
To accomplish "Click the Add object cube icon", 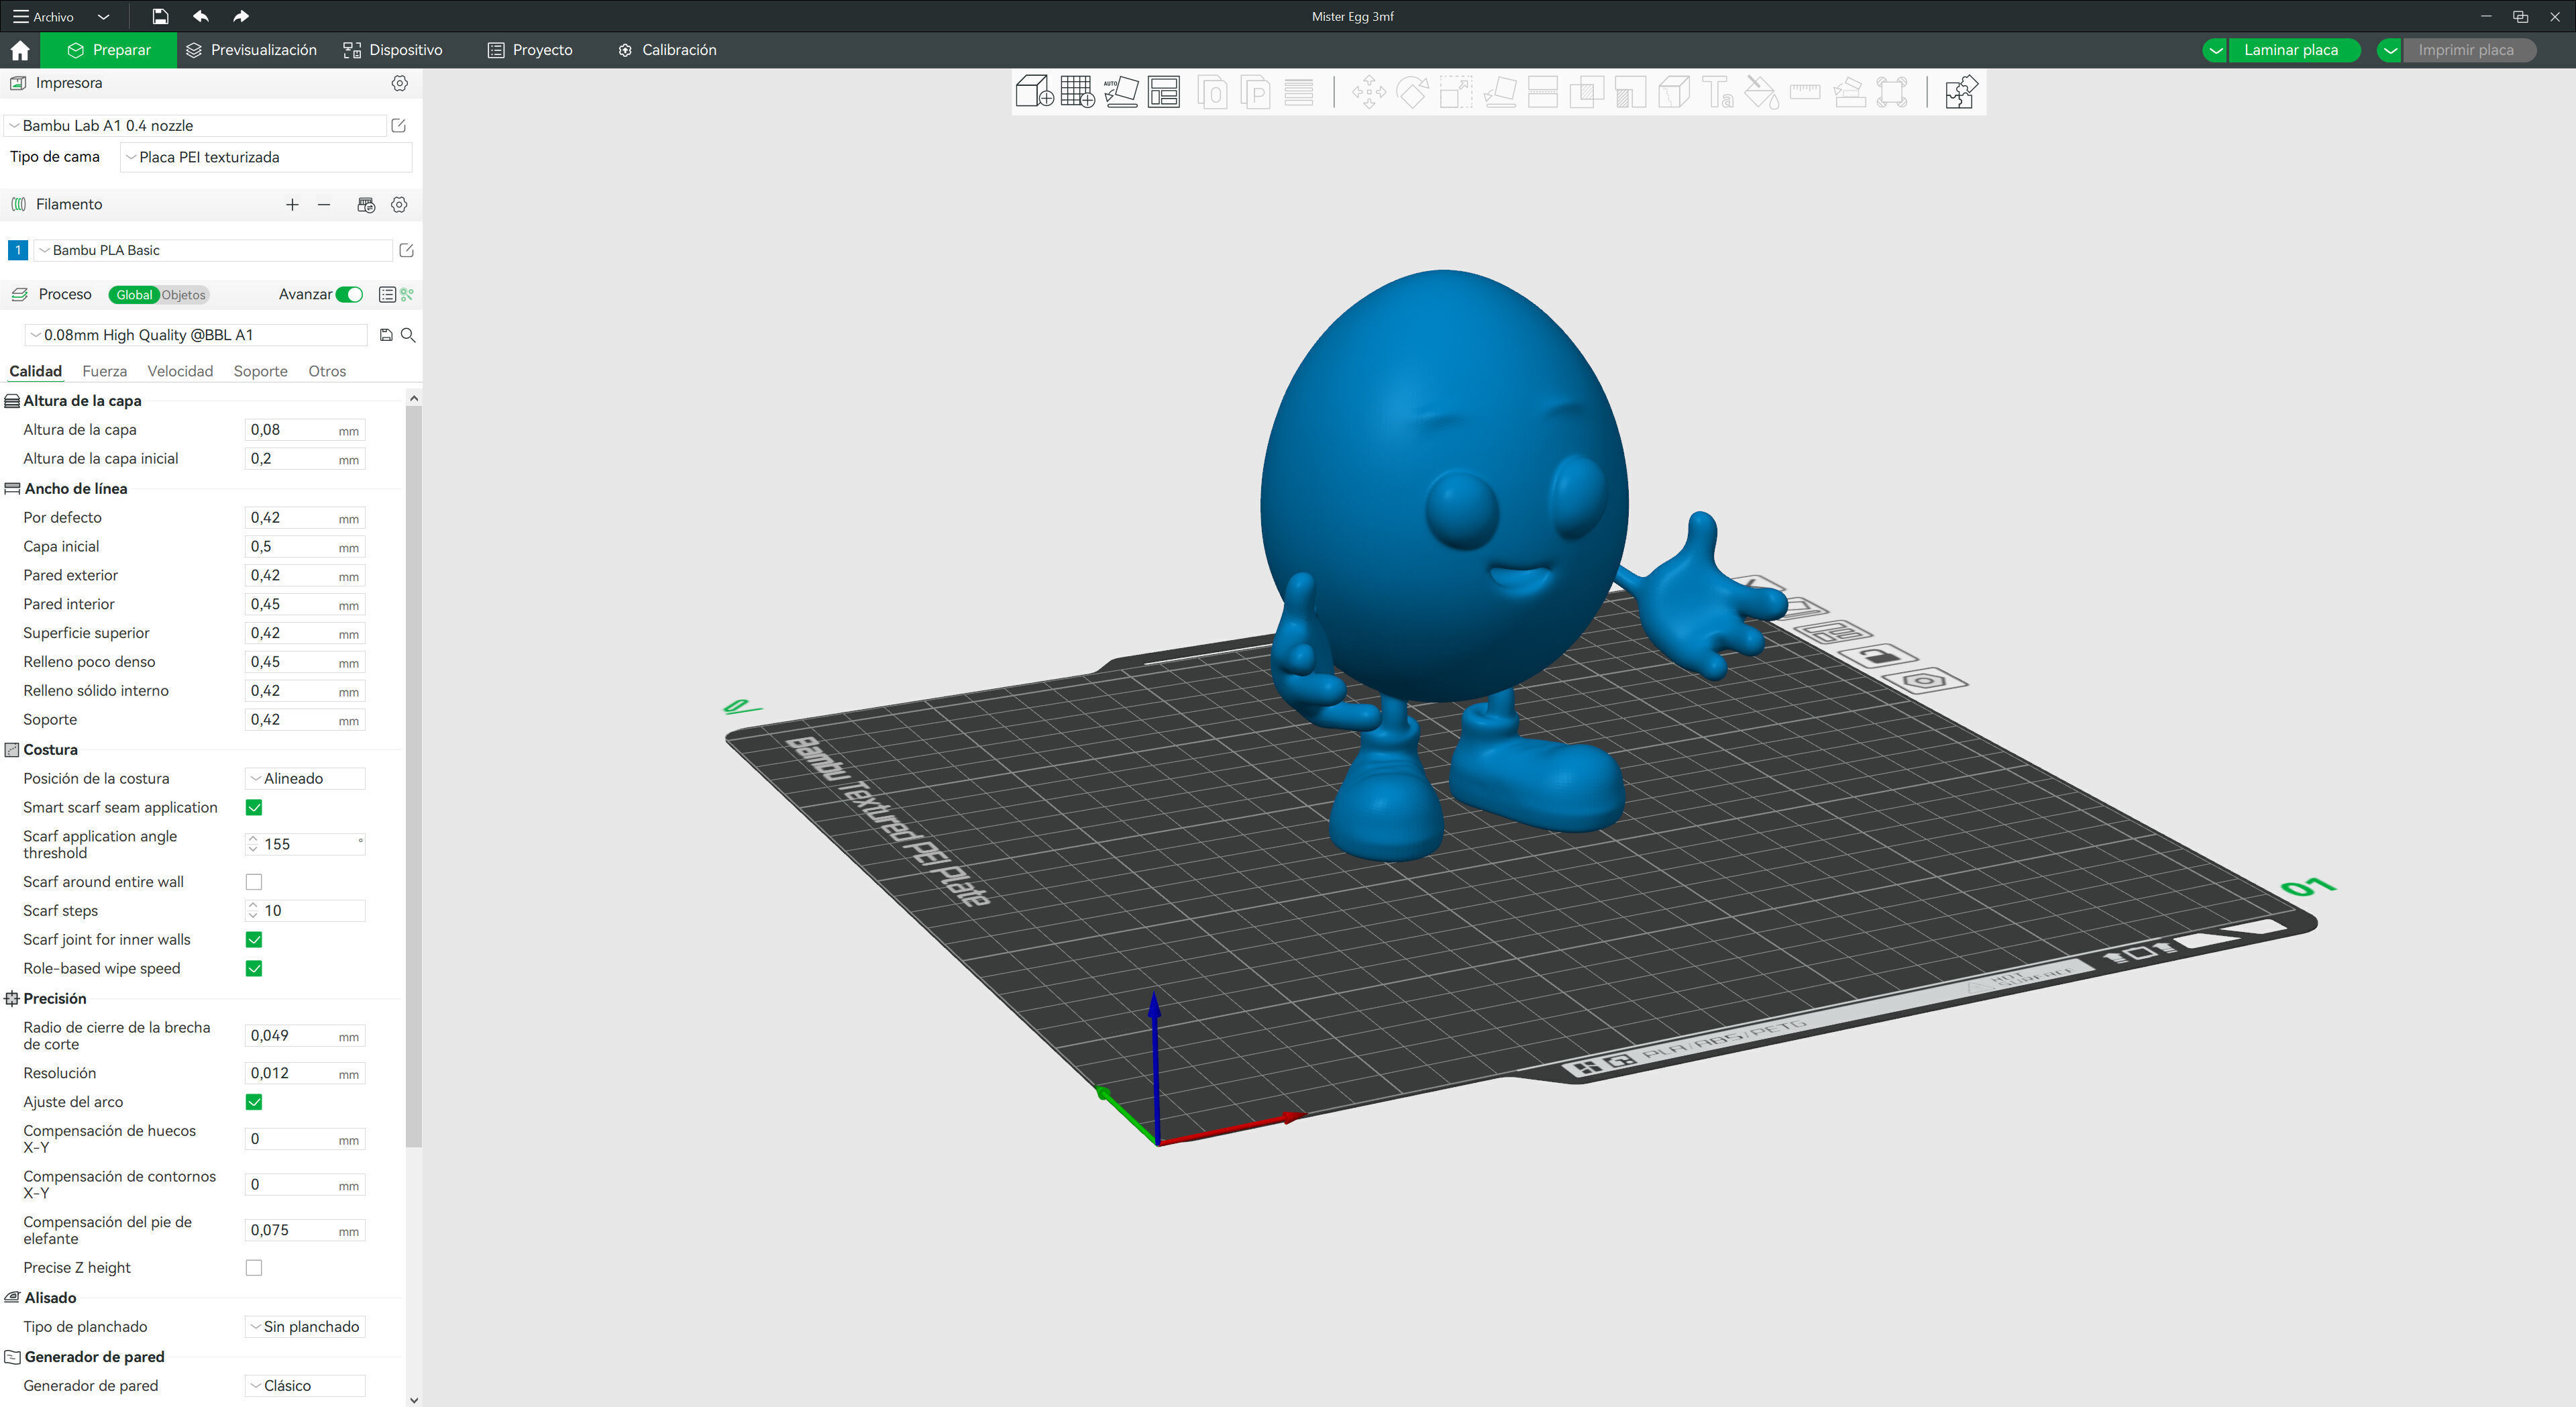I will click(x=1034, y=92).
